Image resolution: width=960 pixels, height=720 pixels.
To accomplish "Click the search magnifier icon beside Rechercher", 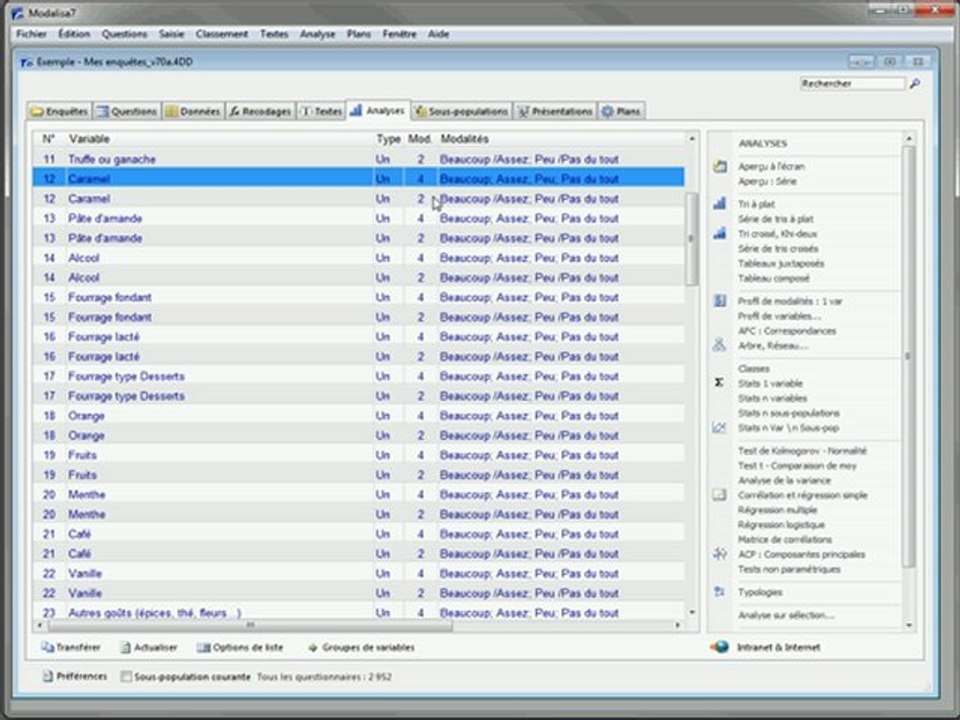I will [x=914, y=84].
